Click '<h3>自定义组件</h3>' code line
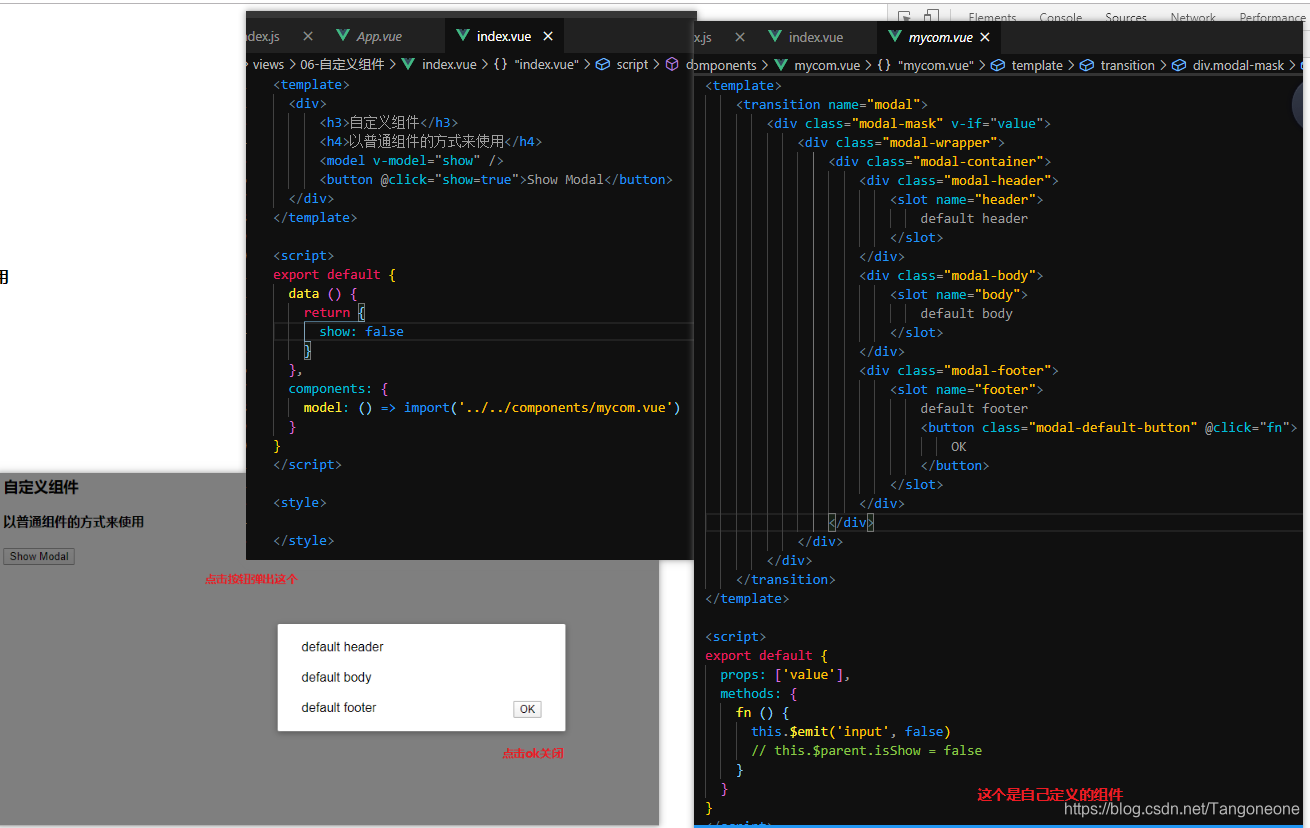 pyautogui.click(x=389, y=122)
